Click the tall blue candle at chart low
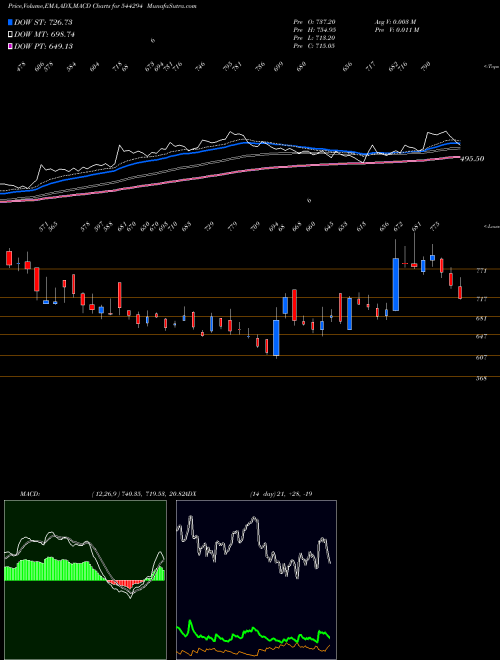 pos(276,338)
